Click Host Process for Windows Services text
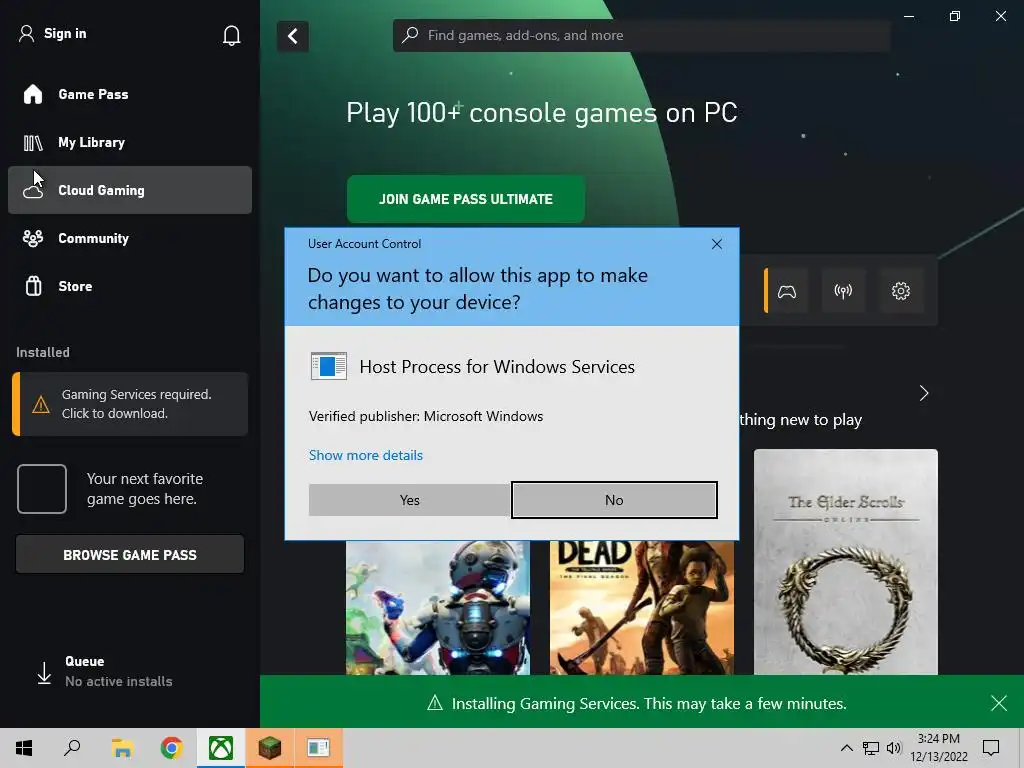This screenshot has height=768, width=1024. tap(497, 366)
